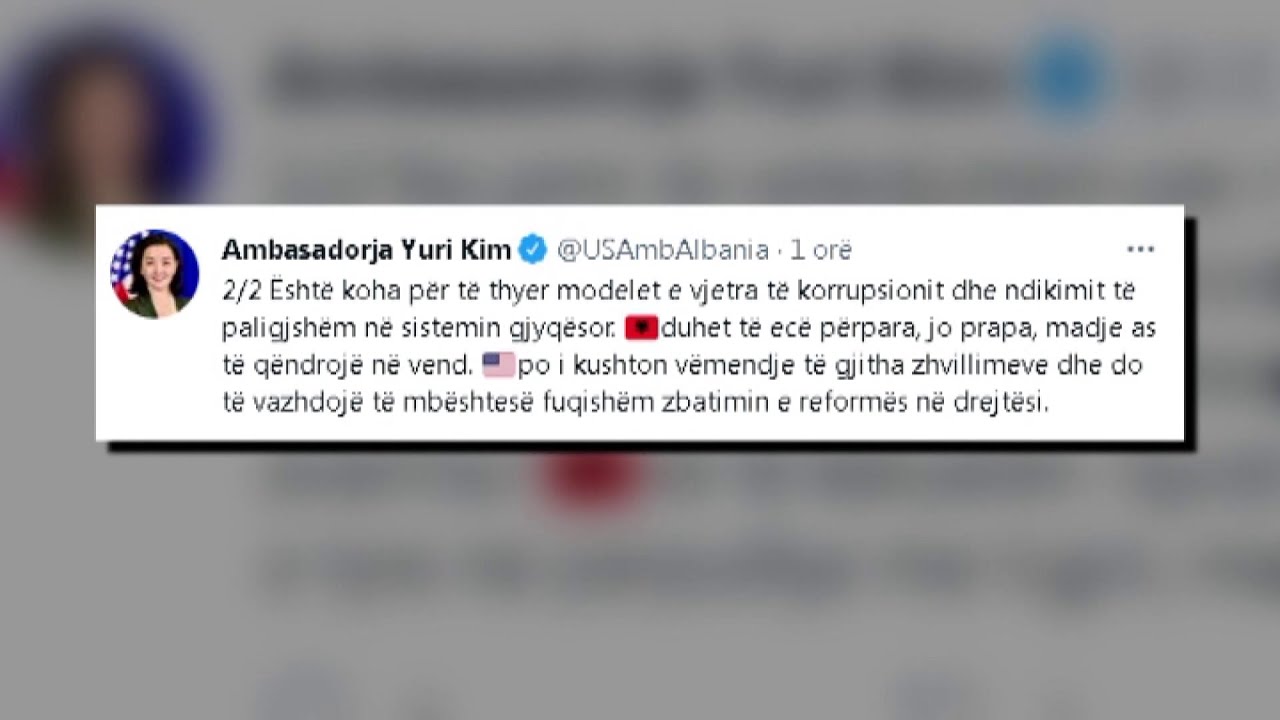Click the blue verified badge beside Yuri Kim

click(x=532, y=249)
